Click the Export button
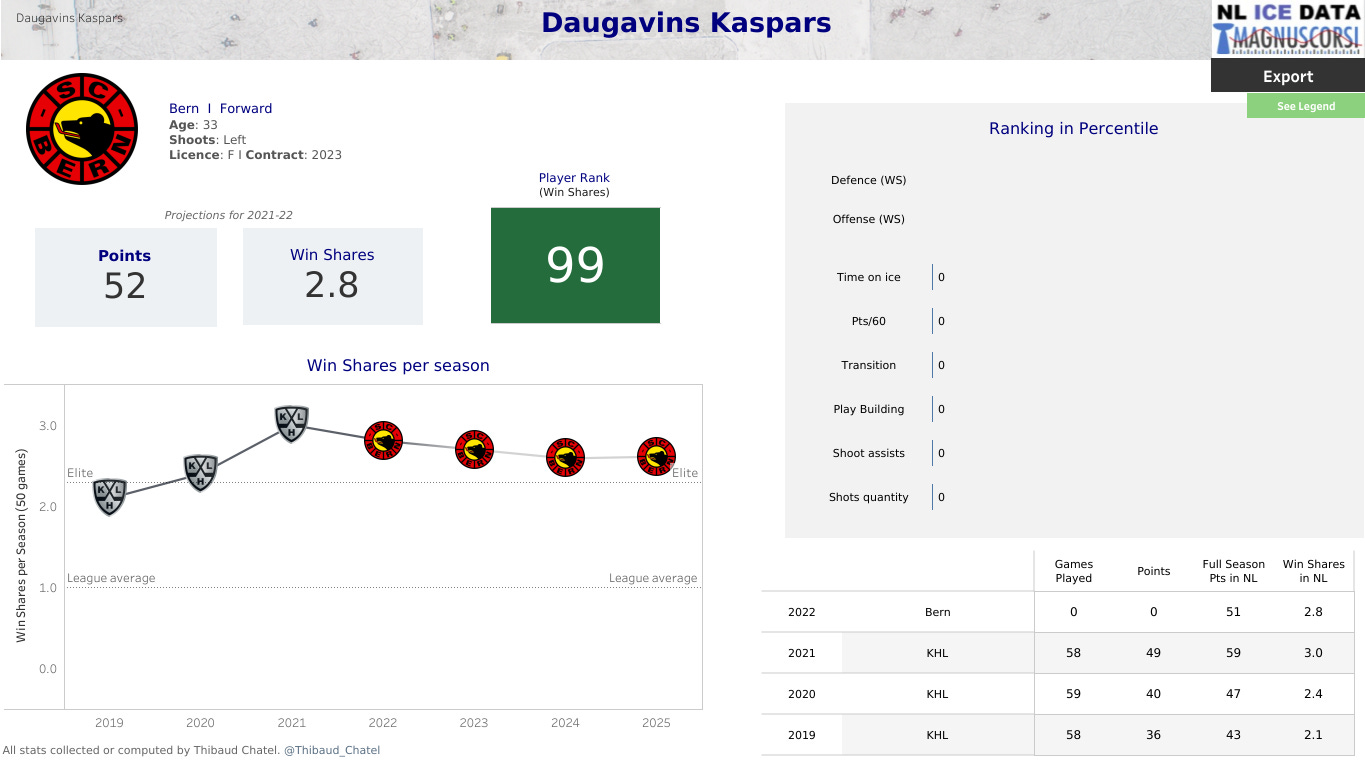The image size is (1365, 767). (x=1288, y=76)
